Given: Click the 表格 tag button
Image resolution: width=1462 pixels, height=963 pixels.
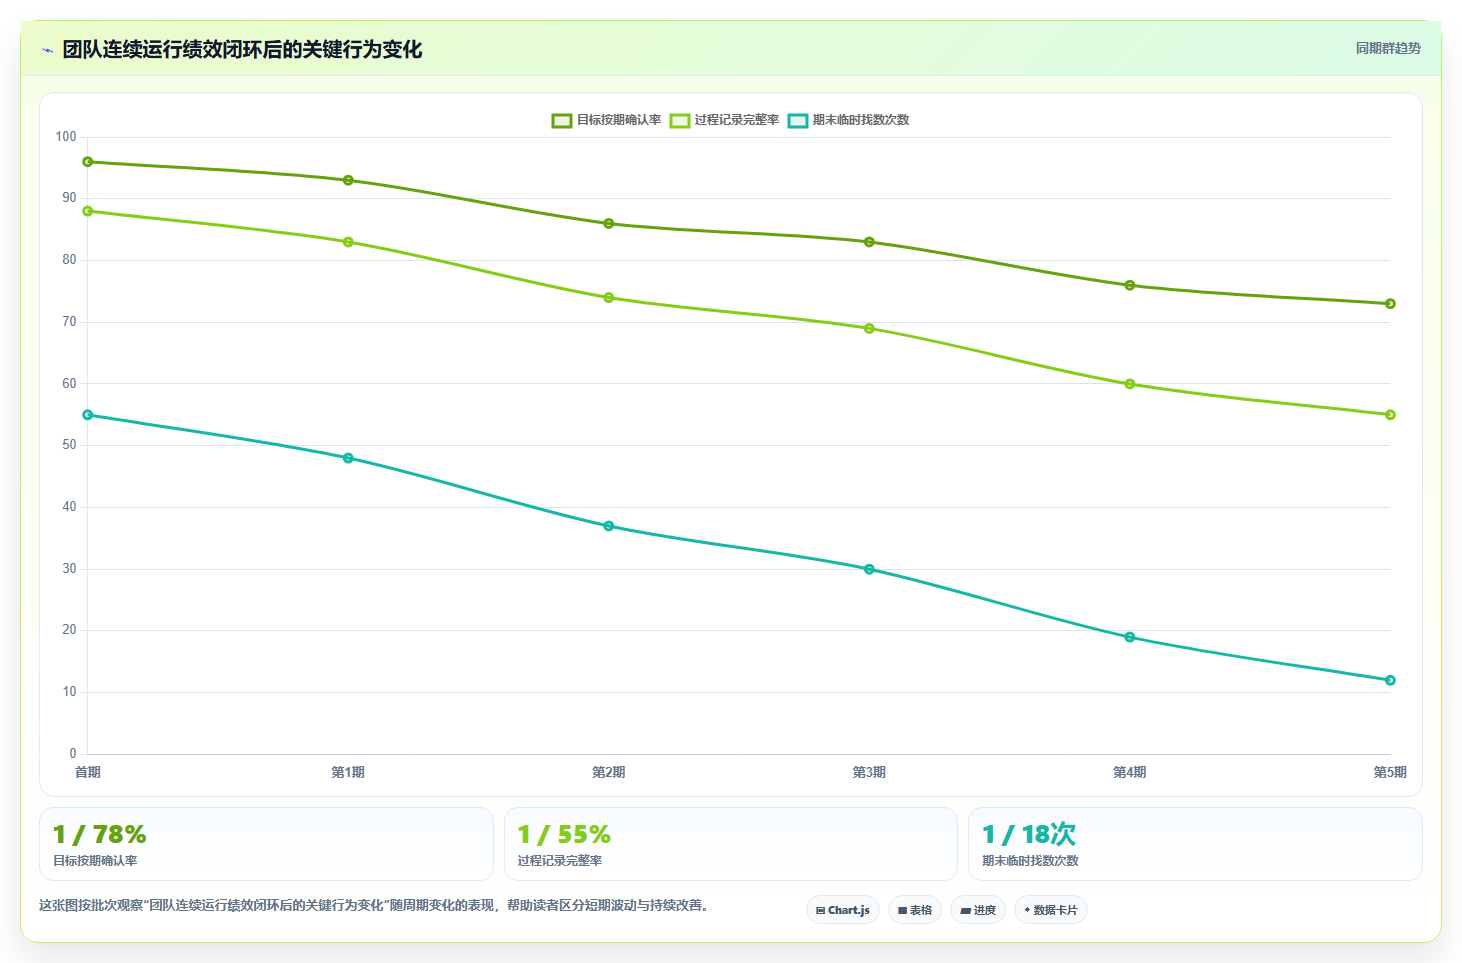Looking at the screenshot, I should pos(915,910).
